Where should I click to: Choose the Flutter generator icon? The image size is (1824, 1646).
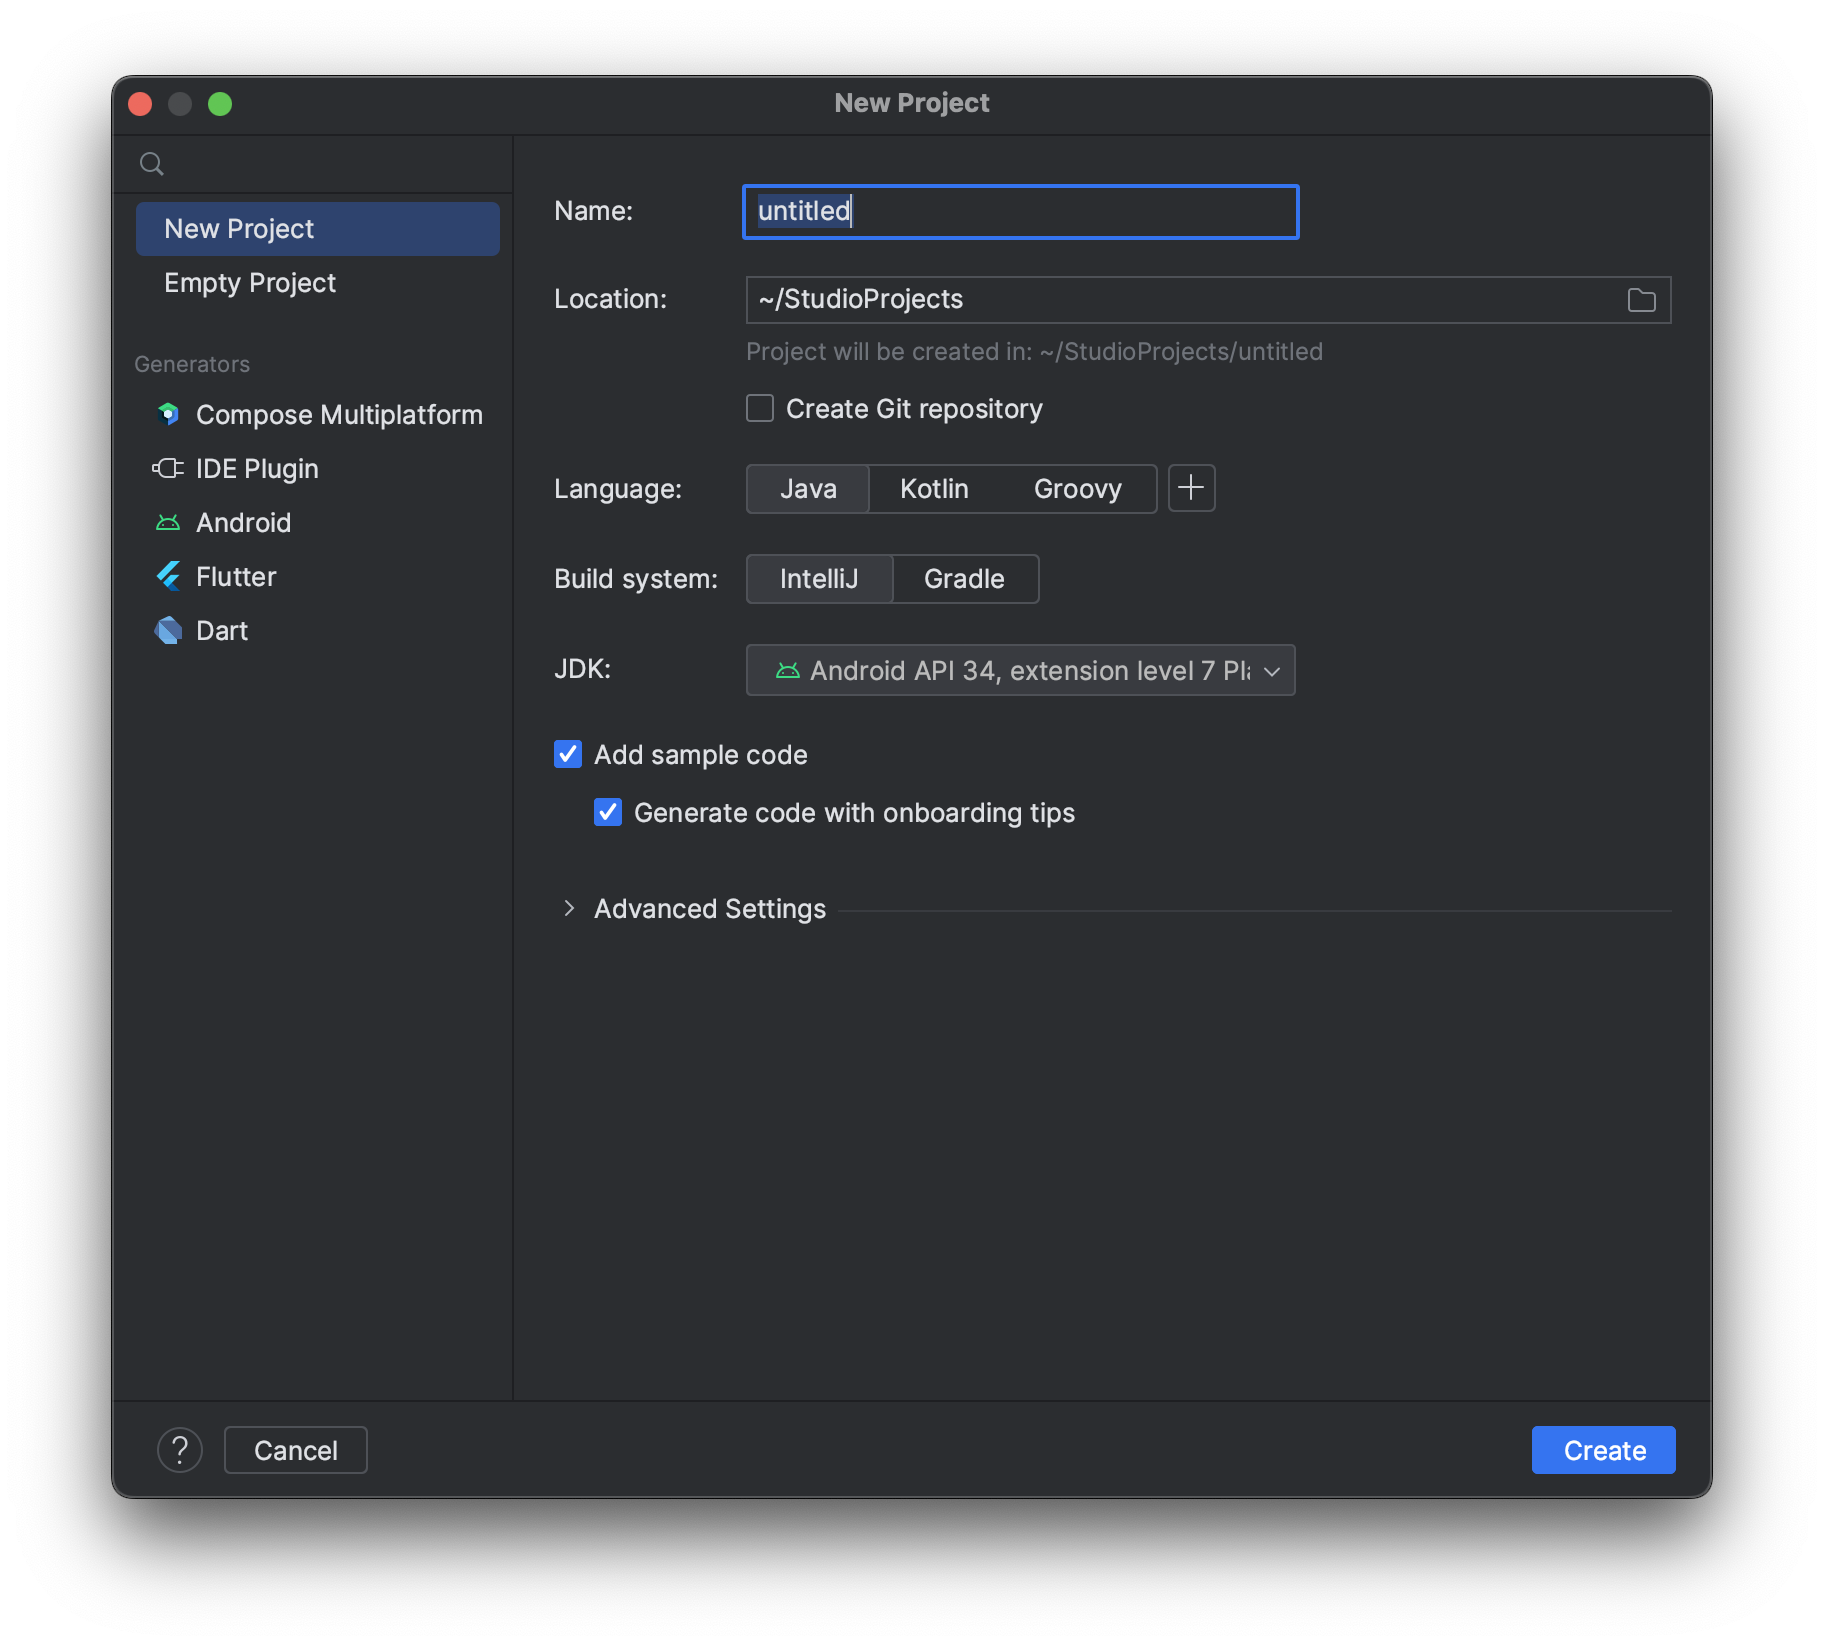coord(168,576)
